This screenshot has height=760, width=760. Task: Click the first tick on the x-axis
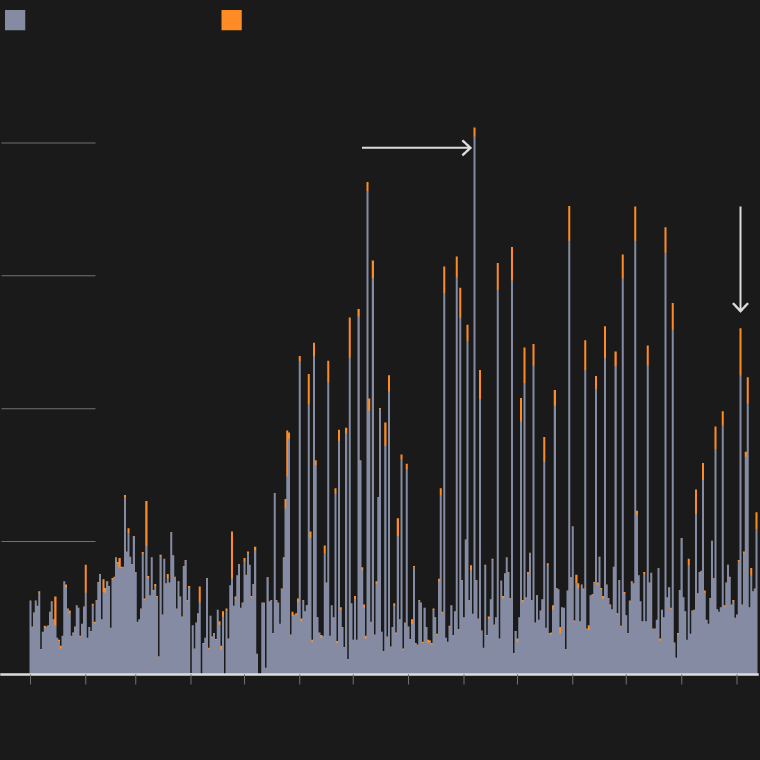point(30,679)
